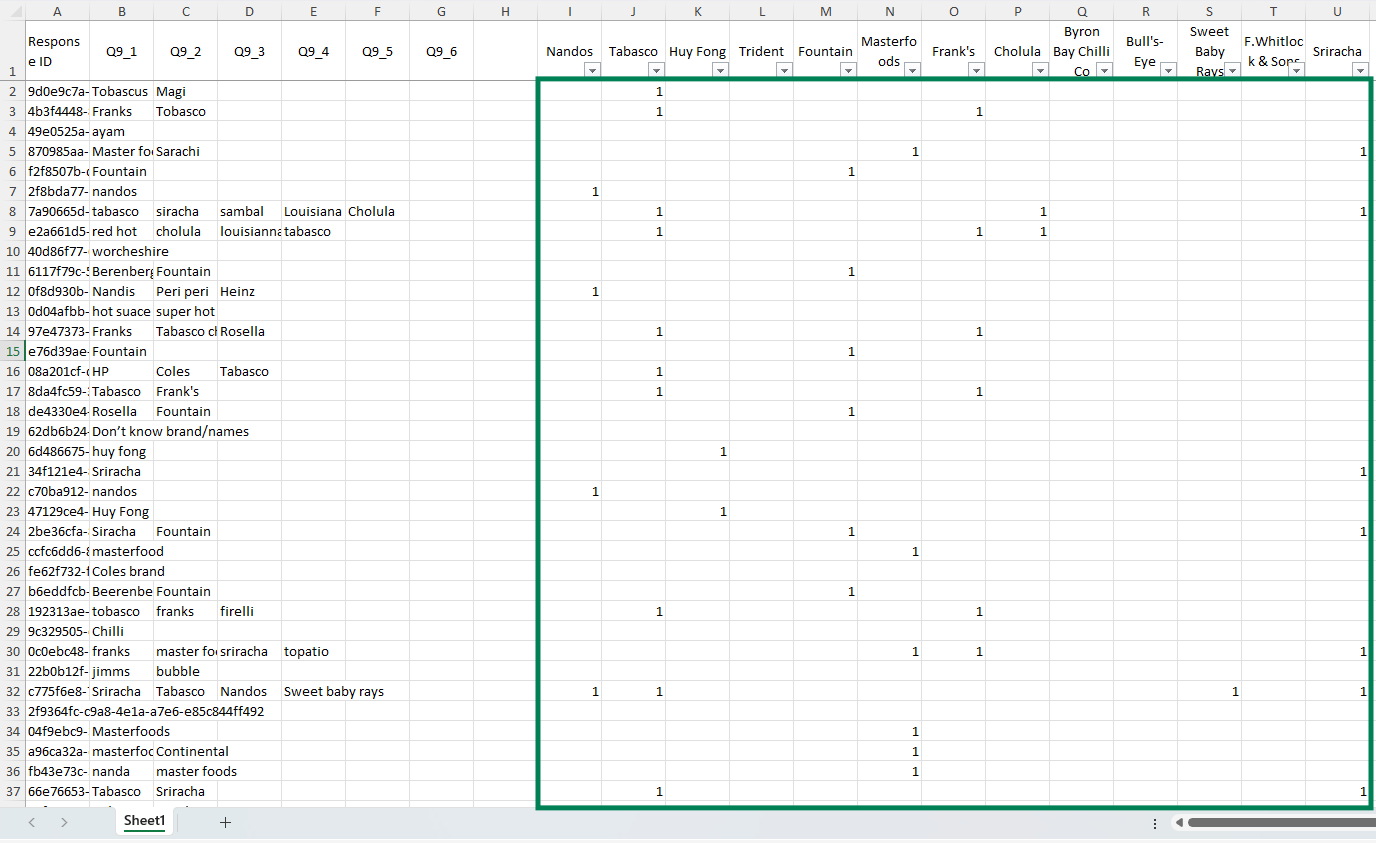Click the Continental cell
1376x843 pixels.
coord(185,751)
